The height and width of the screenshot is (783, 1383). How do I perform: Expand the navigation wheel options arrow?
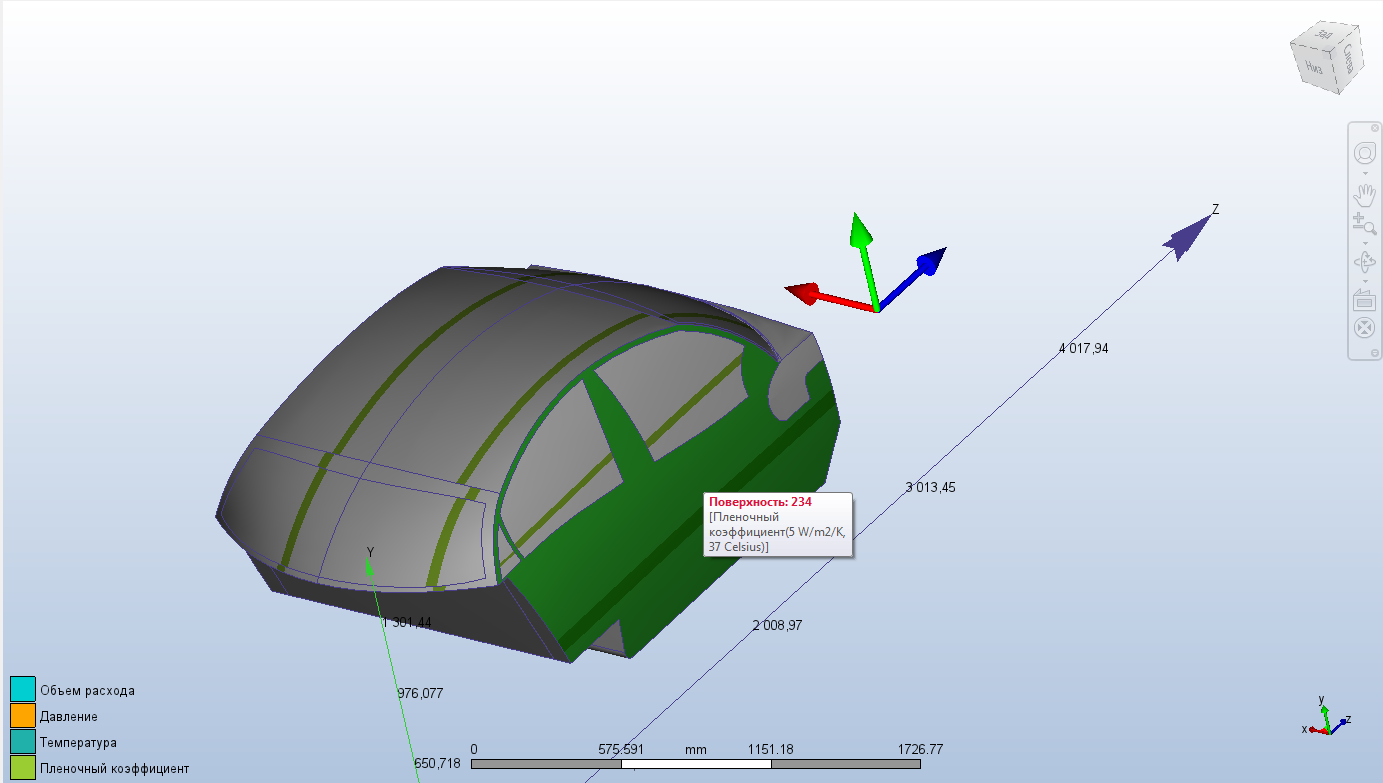[x=1365, y=172]
